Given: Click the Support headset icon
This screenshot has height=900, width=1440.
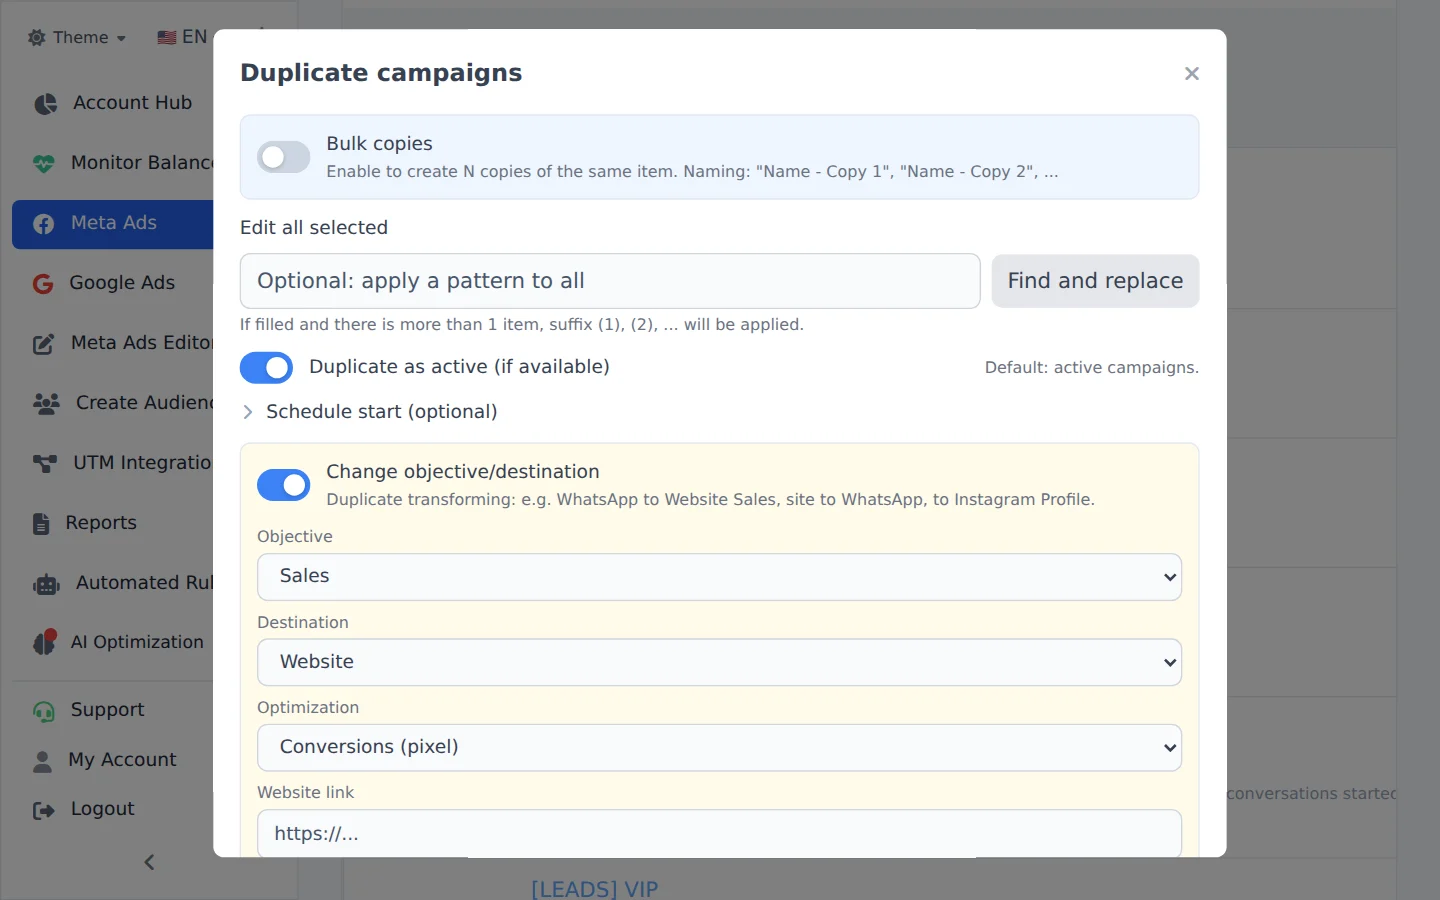Looking at the screenshot, I should [x=44, y=711].
